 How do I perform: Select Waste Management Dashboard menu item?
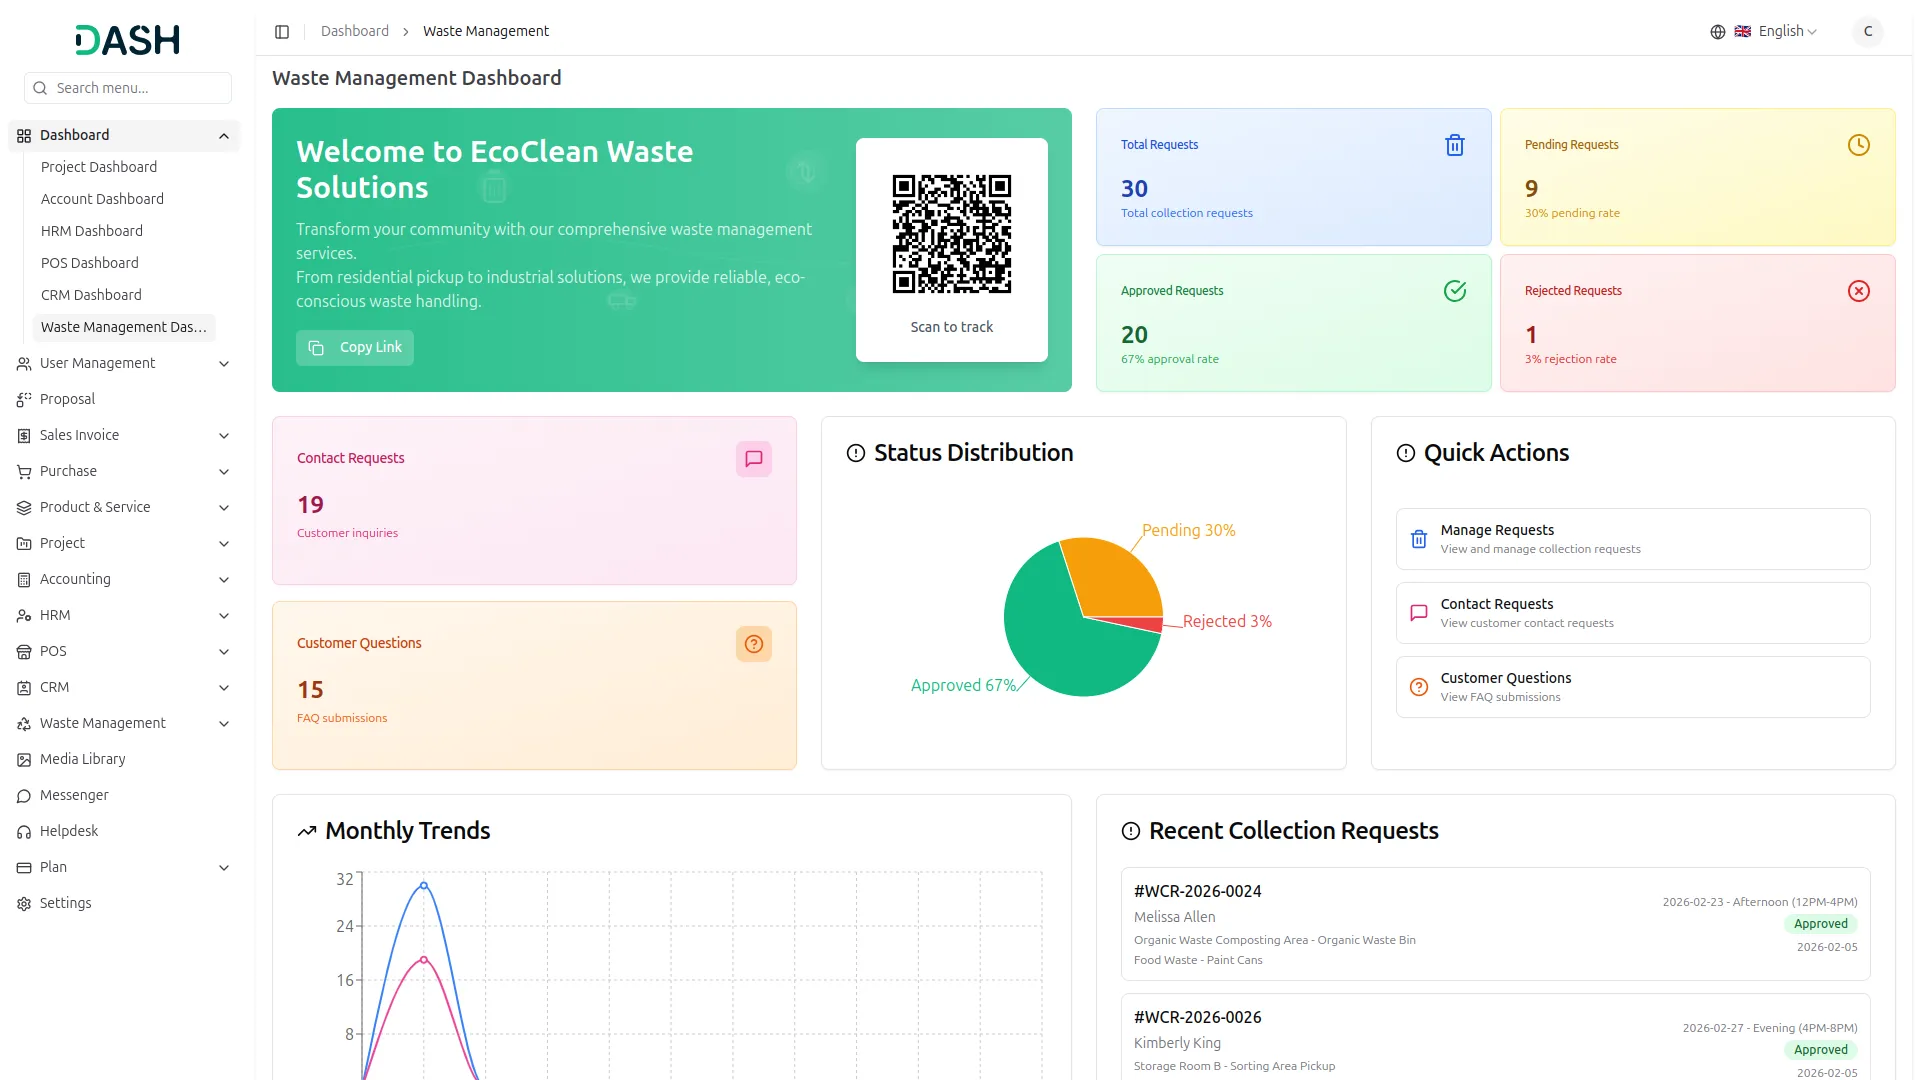coord(124,327)
